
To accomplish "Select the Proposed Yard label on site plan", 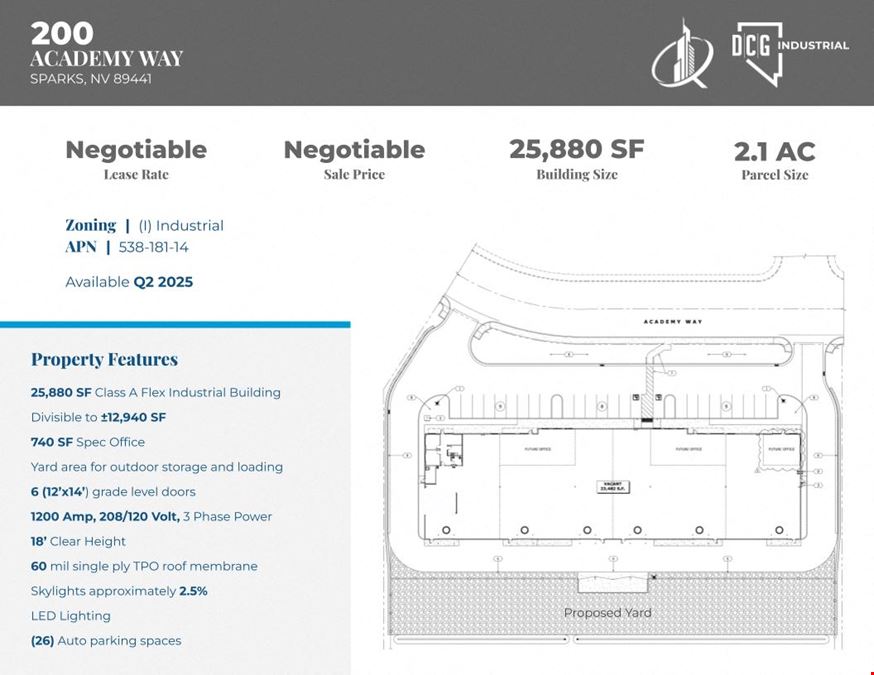I will pyautogui.click(x=608, y=613).
